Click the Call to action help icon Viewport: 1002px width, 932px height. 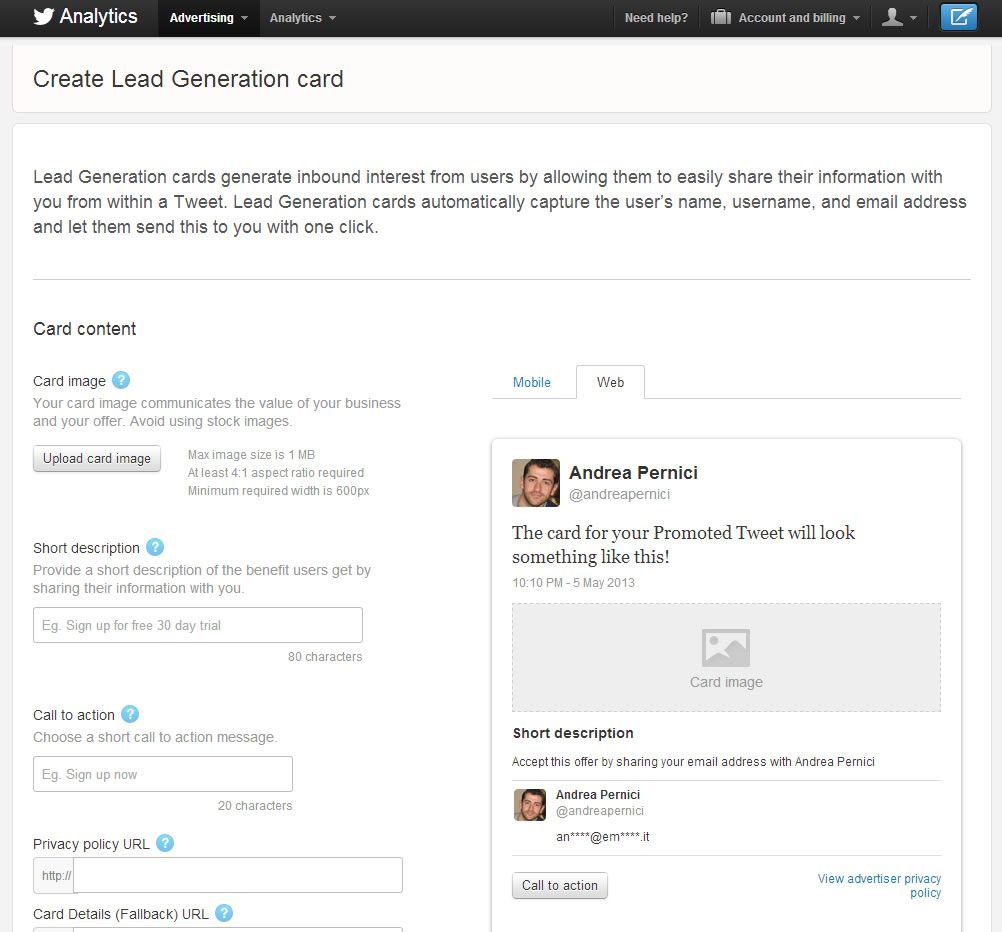128,714
